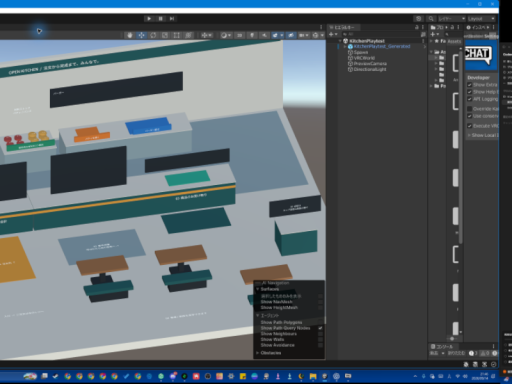Select the Rect Transform tool

[177, 35]
